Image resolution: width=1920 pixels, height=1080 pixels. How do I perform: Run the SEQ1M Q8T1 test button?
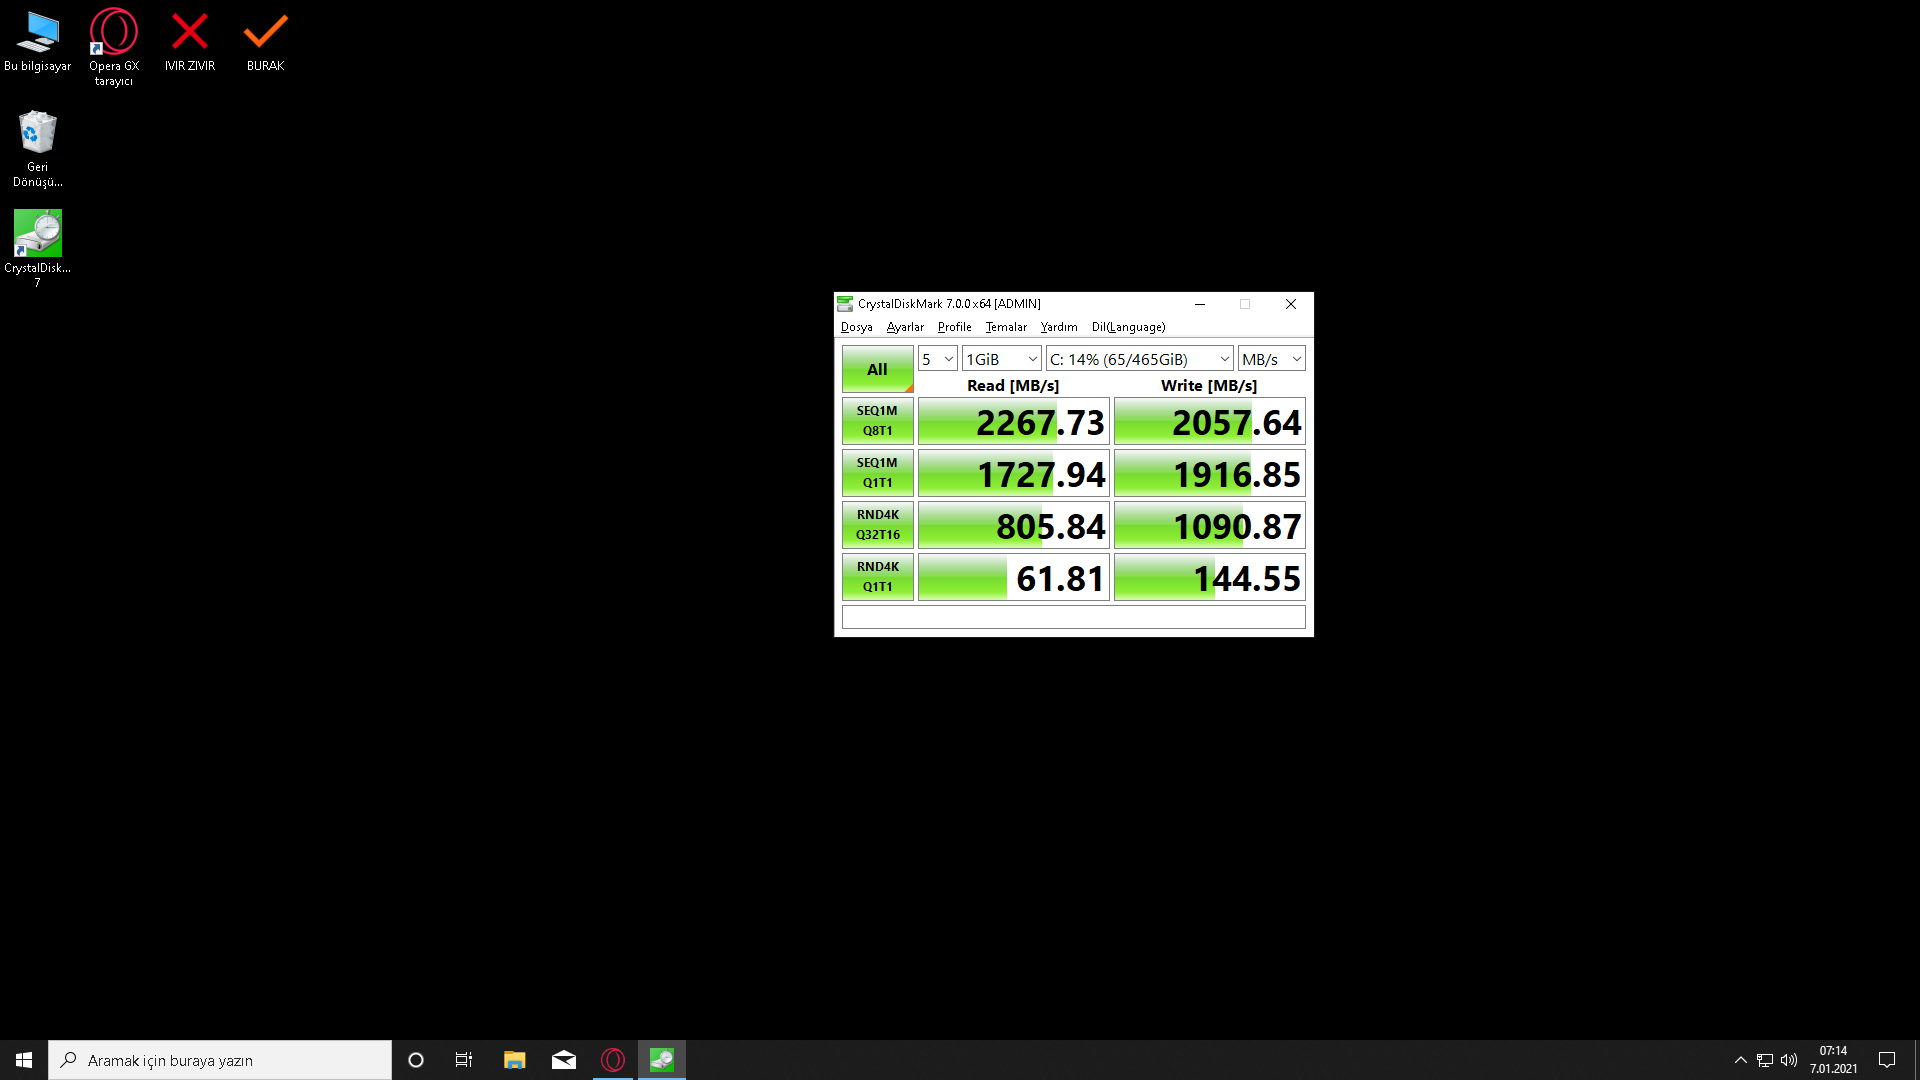coord(877,421)
